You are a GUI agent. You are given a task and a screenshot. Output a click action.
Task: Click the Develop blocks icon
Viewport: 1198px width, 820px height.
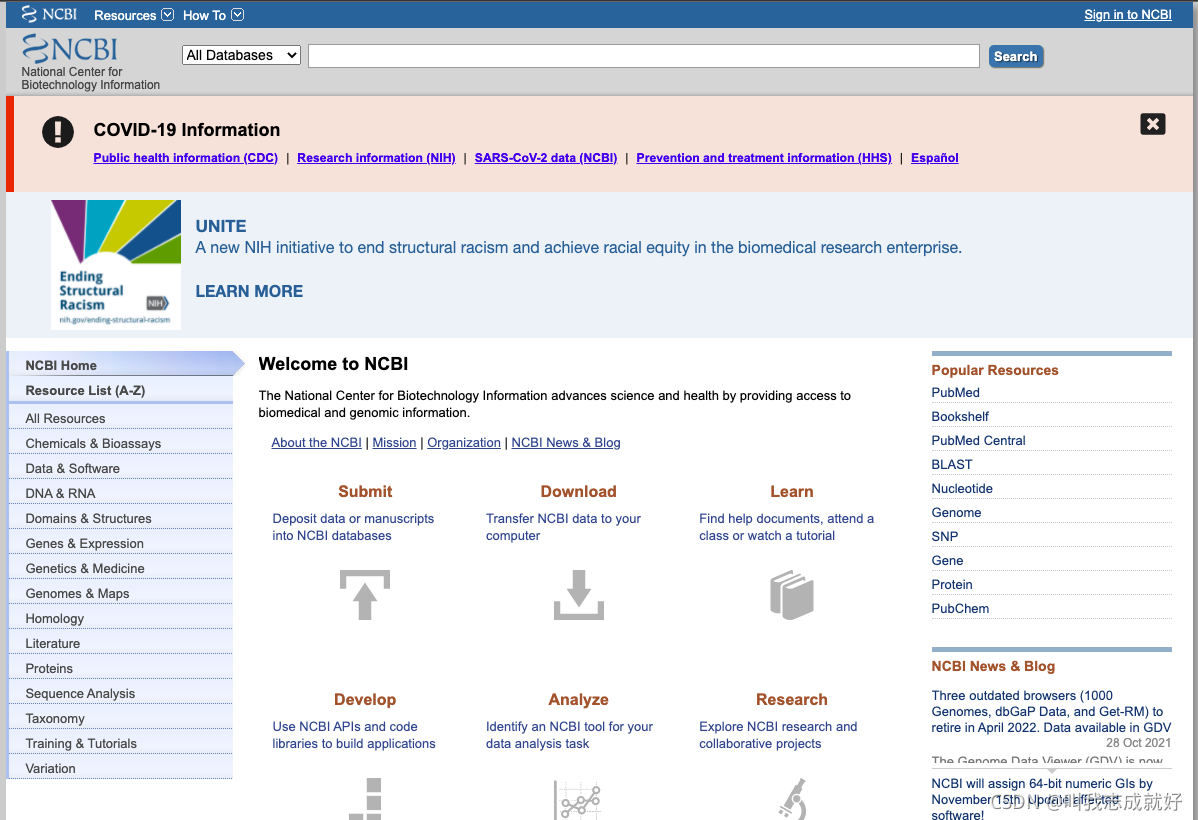coord(365,799)
